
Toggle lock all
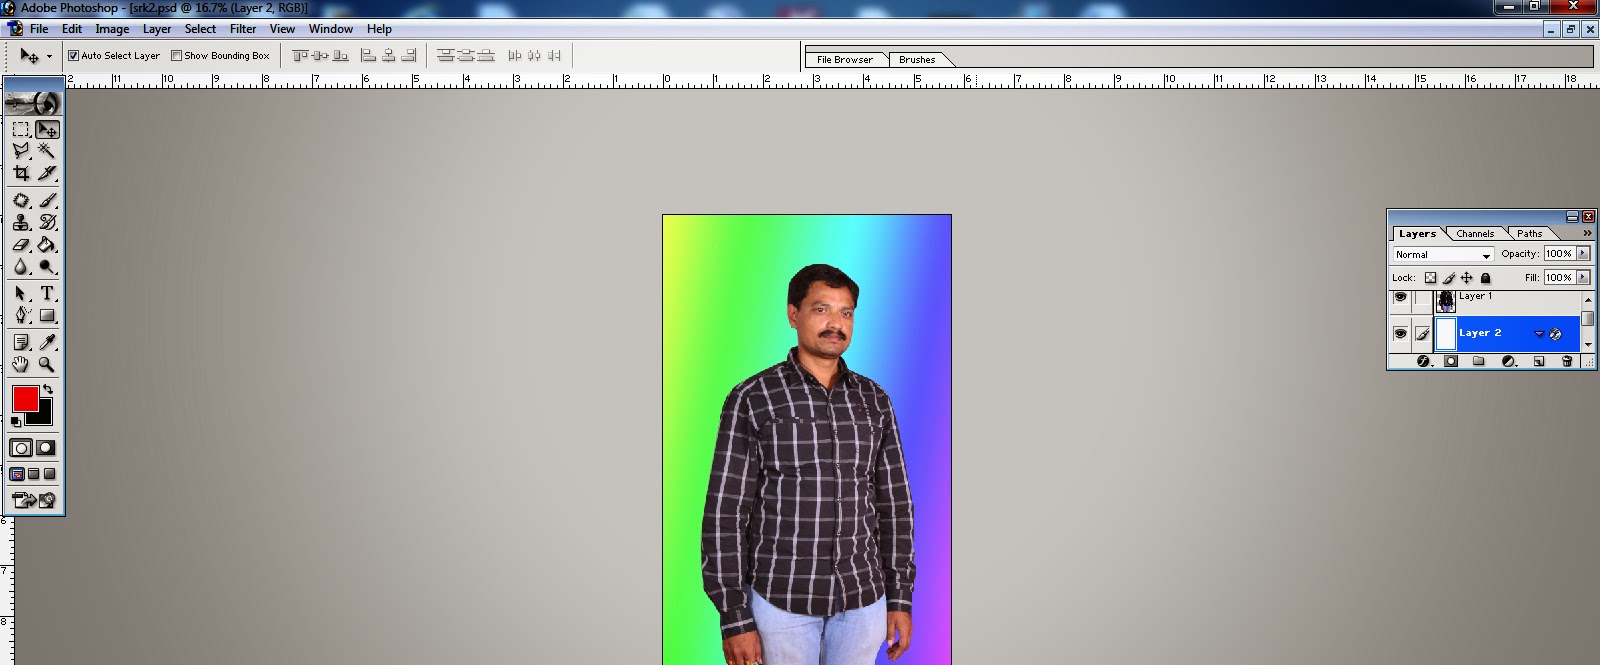point(1486,278)
